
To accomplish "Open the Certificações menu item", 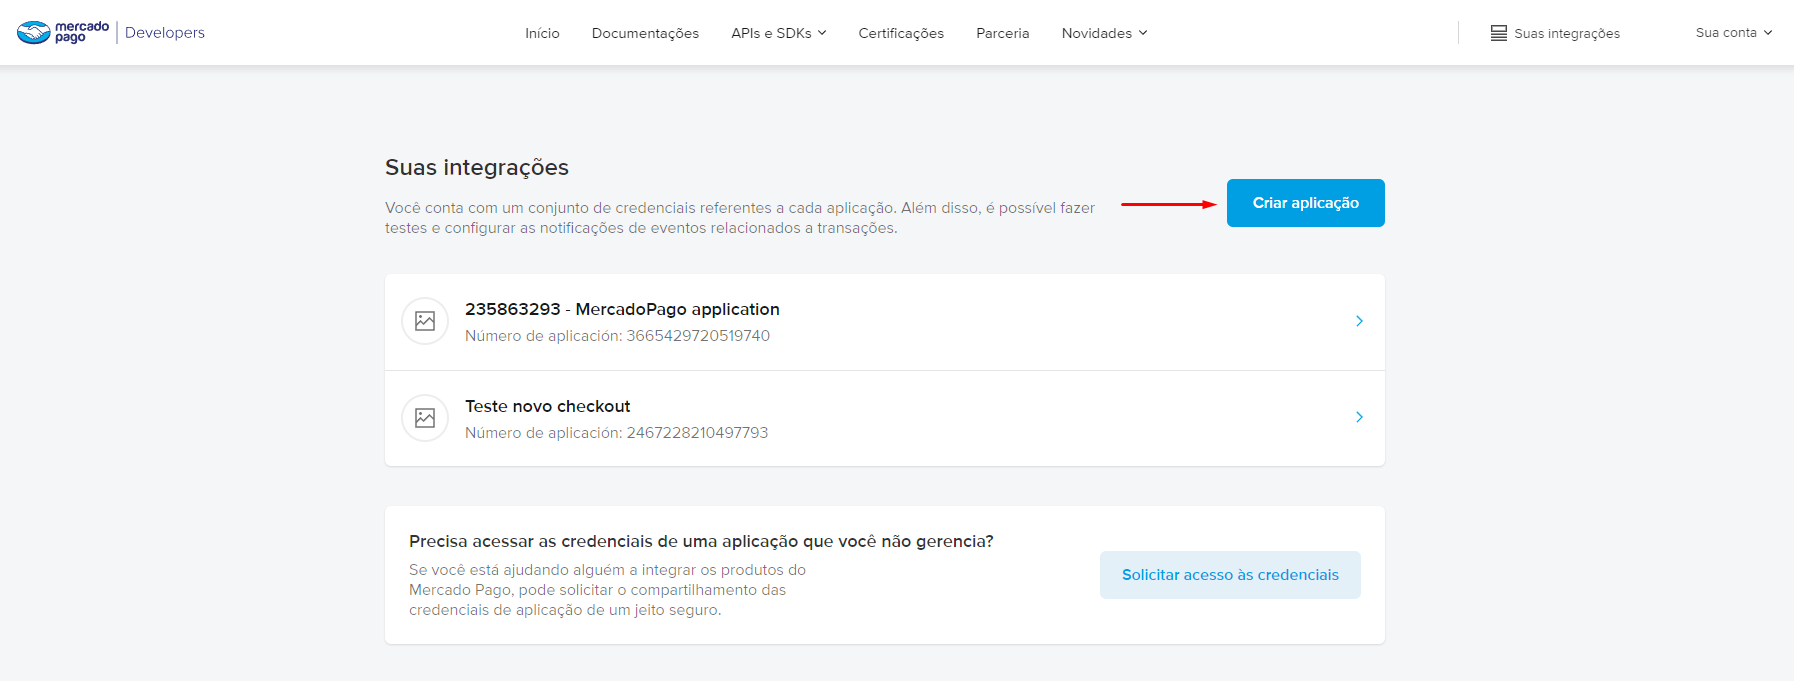I will click(x=901, y=33).
